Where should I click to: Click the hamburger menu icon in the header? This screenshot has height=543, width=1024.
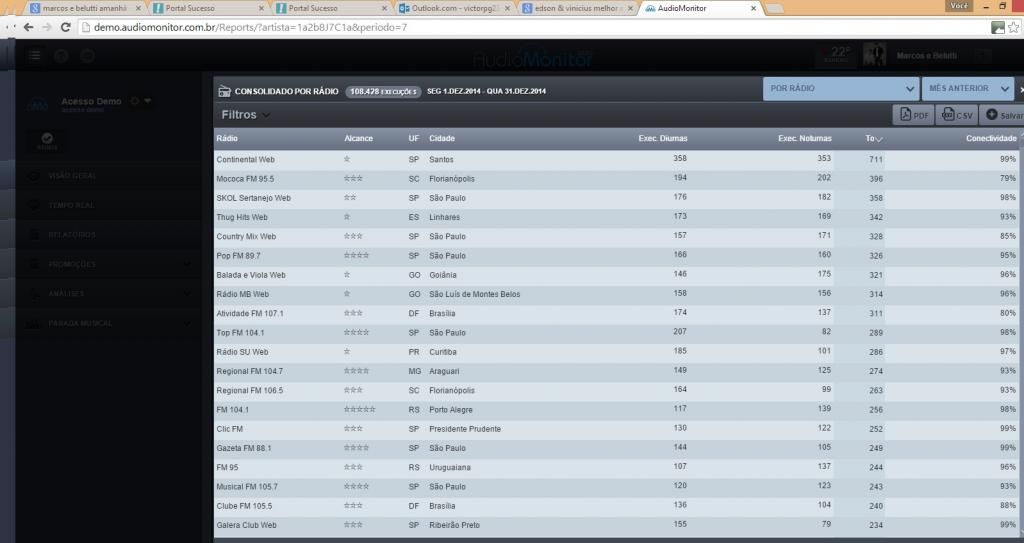point(35,56)
